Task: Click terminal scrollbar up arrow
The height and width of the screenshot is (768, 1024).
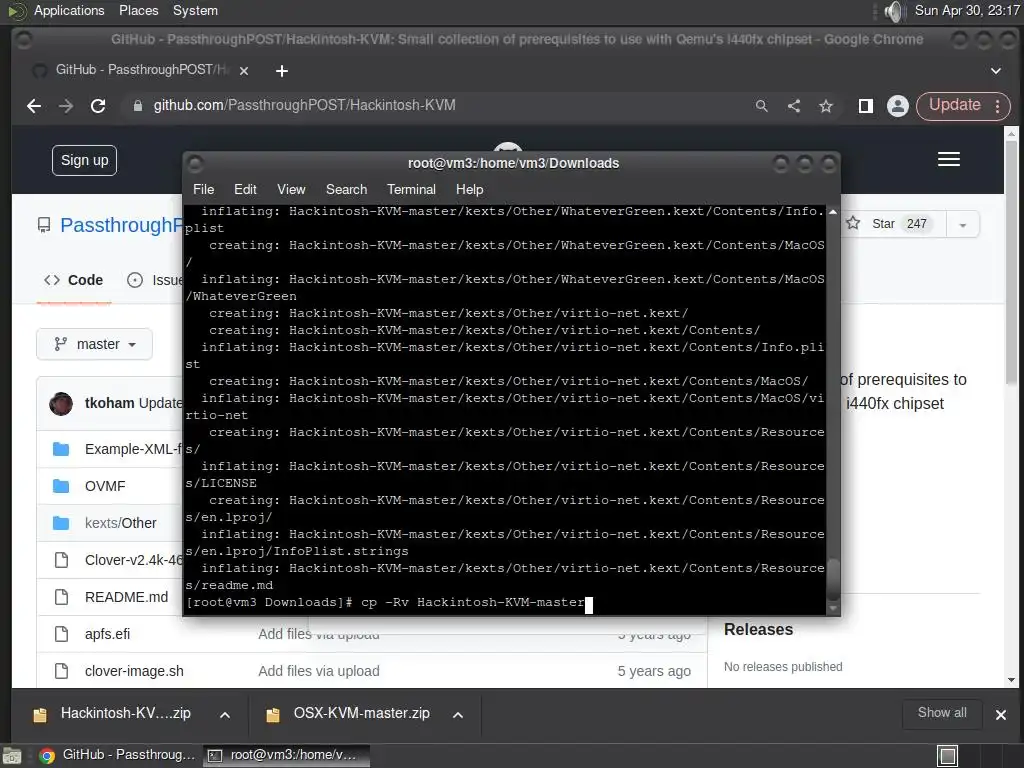Action: tap(833, 212)
